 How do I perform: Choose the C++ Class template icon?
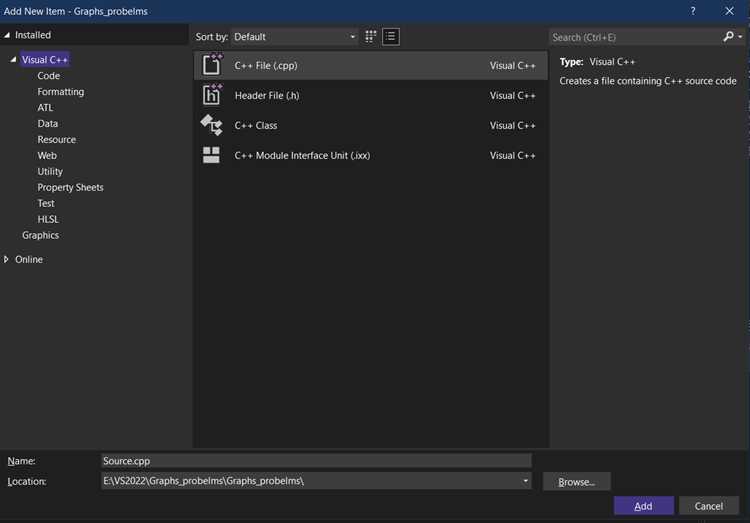tap(211, 125)
